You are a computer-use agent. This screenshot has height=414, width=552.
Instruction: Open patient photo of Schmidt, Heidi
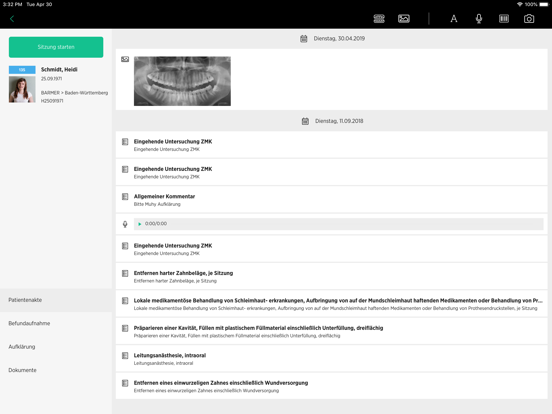[22, 89]
